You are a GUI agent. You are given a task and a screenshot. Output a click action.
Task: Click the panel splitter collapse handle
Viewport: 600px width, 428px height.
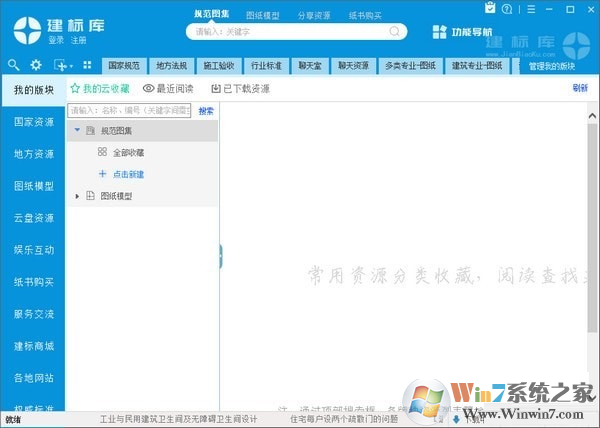point(221,255)
